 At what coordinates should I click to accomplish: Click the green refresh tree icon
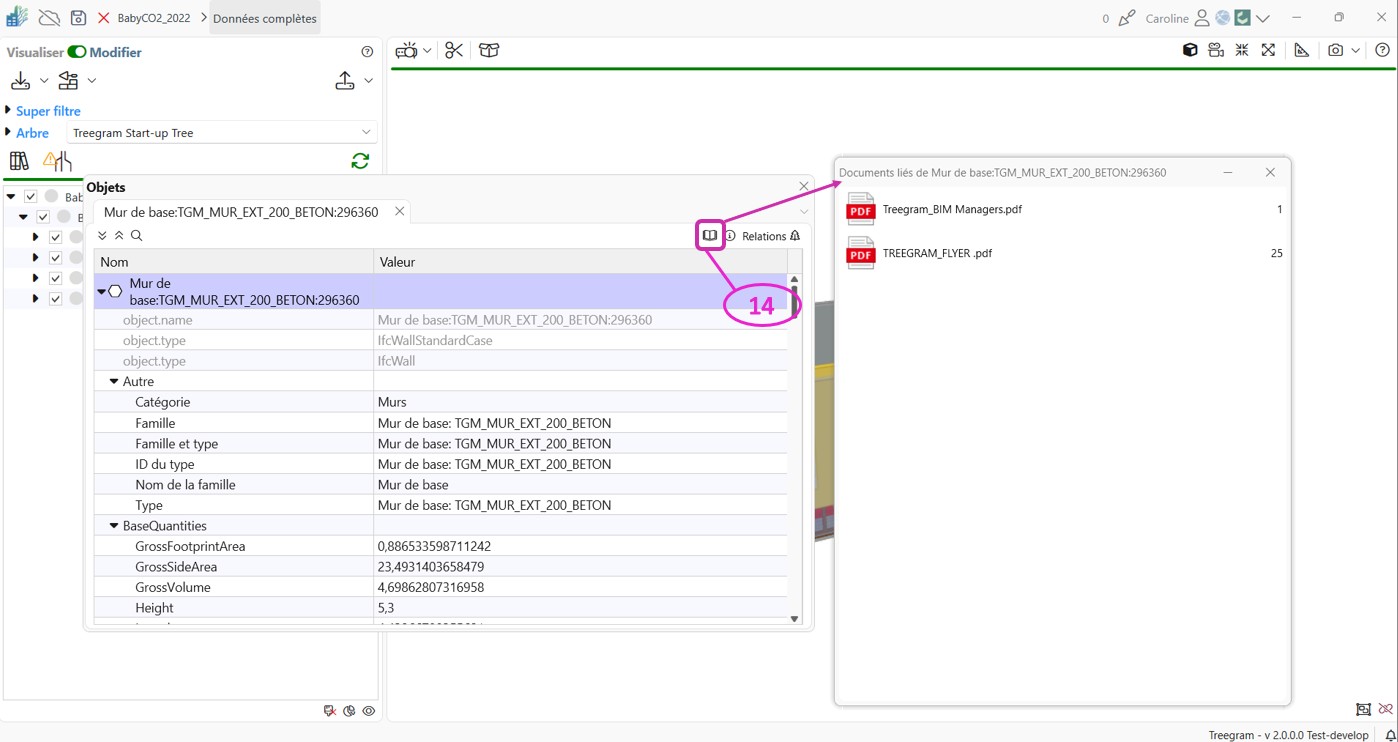tap(360, 161)
